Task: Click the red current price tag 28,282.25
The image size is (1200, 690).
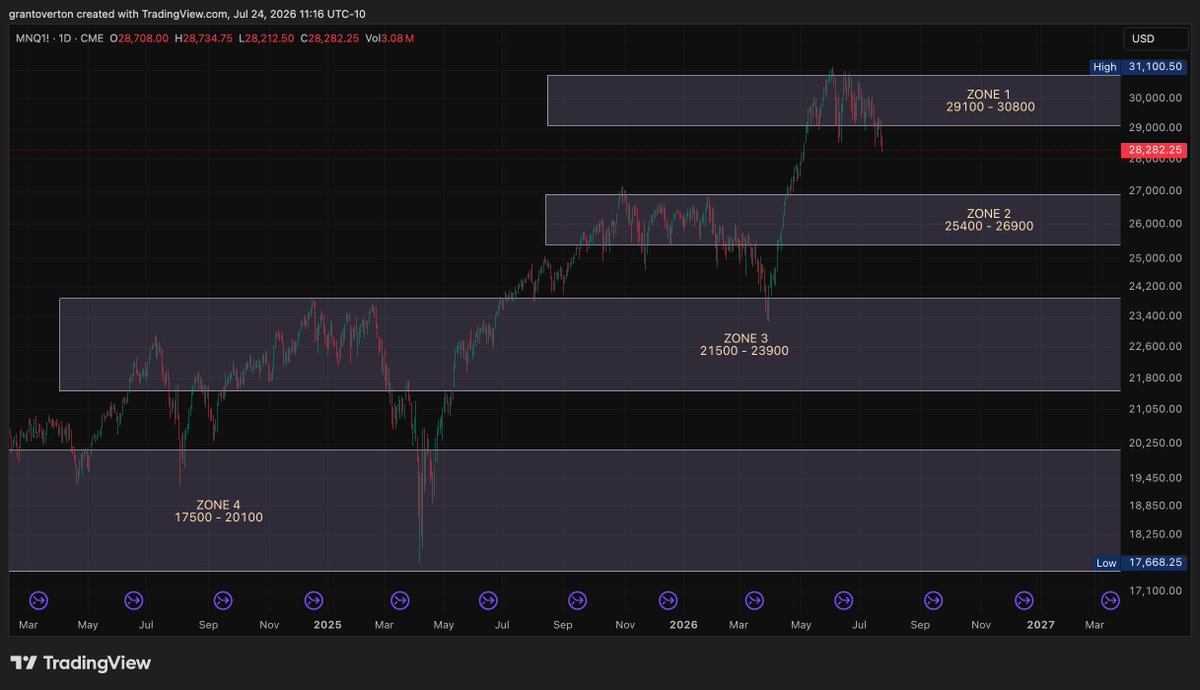Action: pos(1155,150)
